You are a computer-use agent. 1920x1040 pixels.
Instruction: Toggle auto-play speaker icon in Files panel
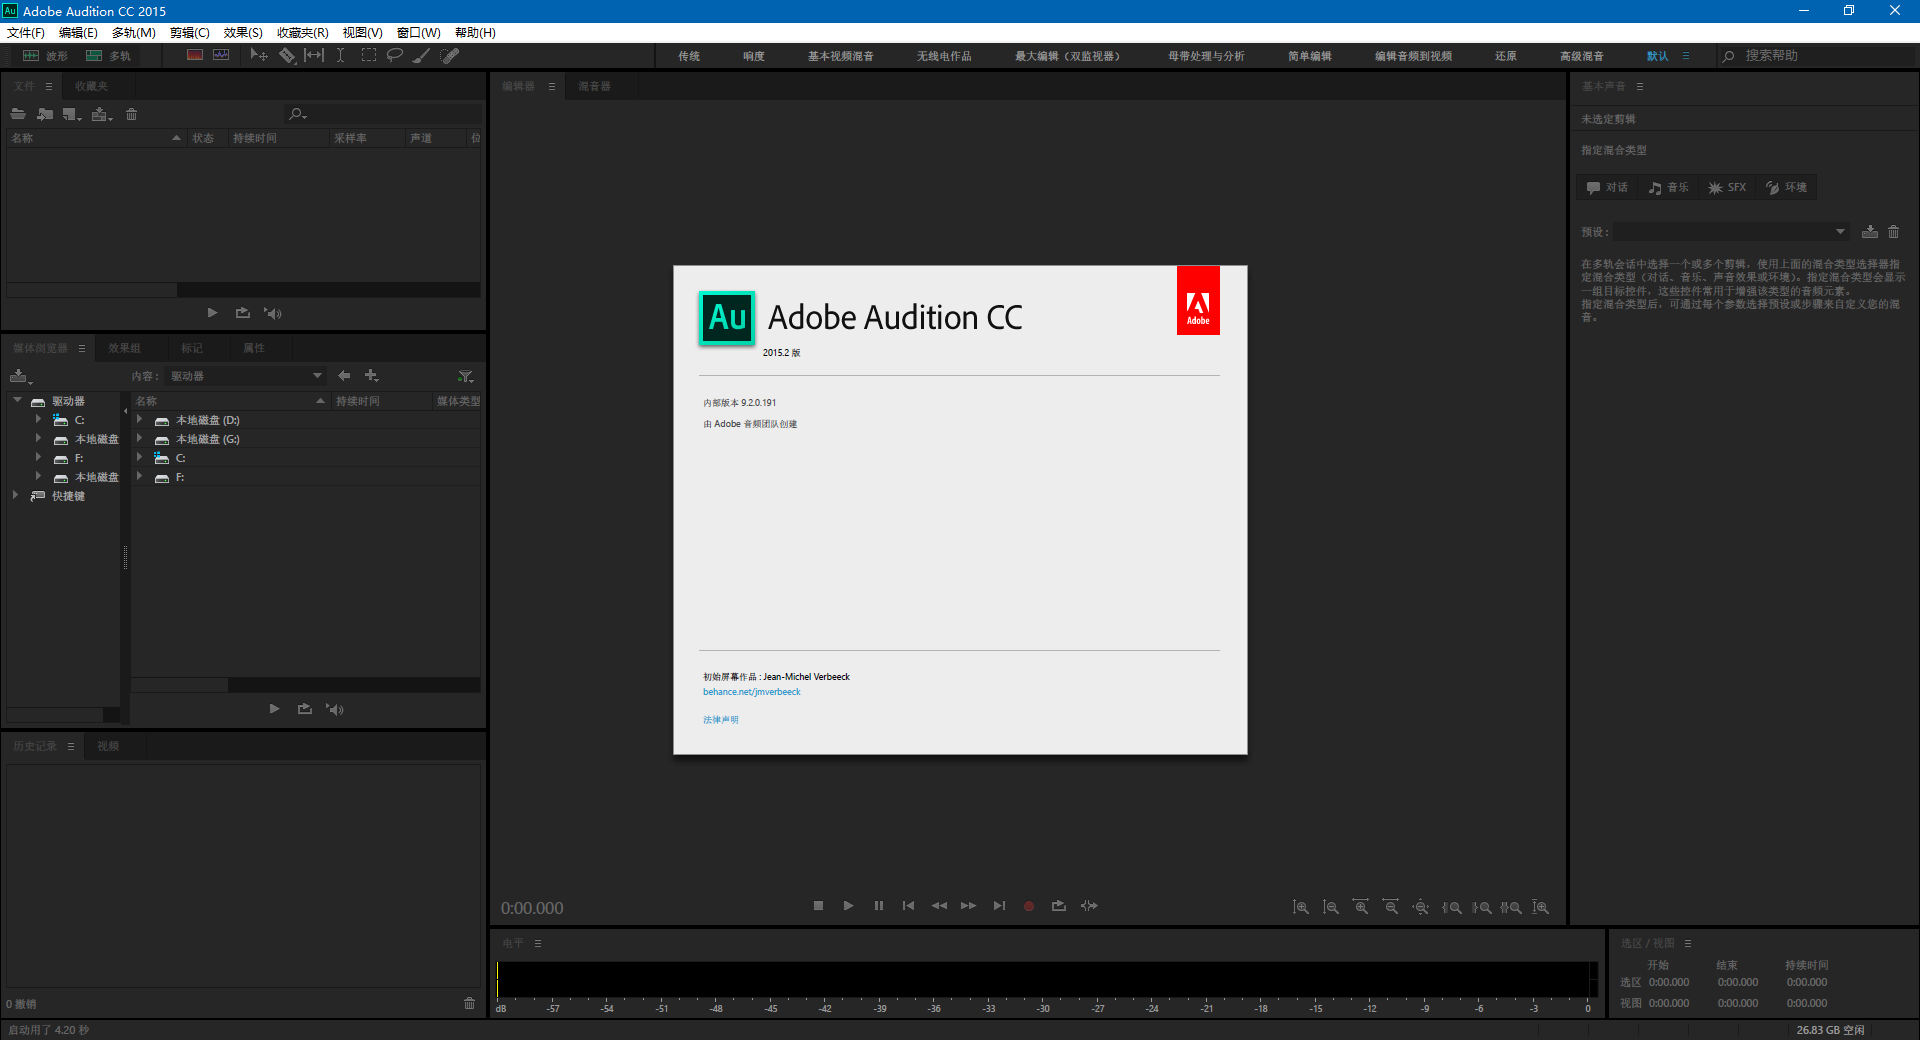click(x=273, y=313)
